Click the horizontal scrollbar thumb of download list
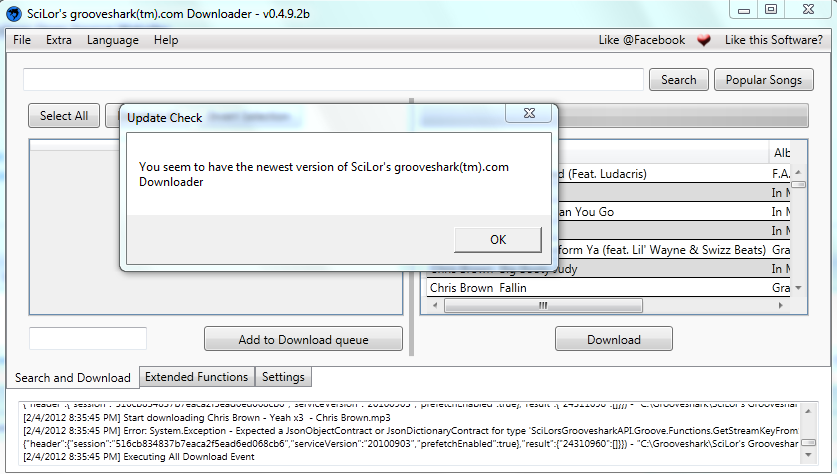 click(543, 305)
